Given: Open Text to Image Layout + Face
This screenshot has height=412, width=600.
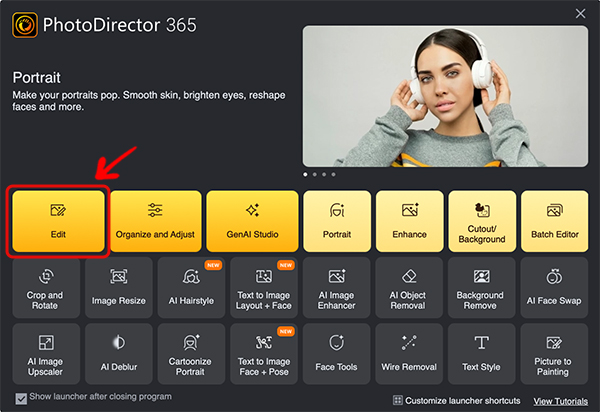Looking at the screenshot, I should tap(264, 288).
